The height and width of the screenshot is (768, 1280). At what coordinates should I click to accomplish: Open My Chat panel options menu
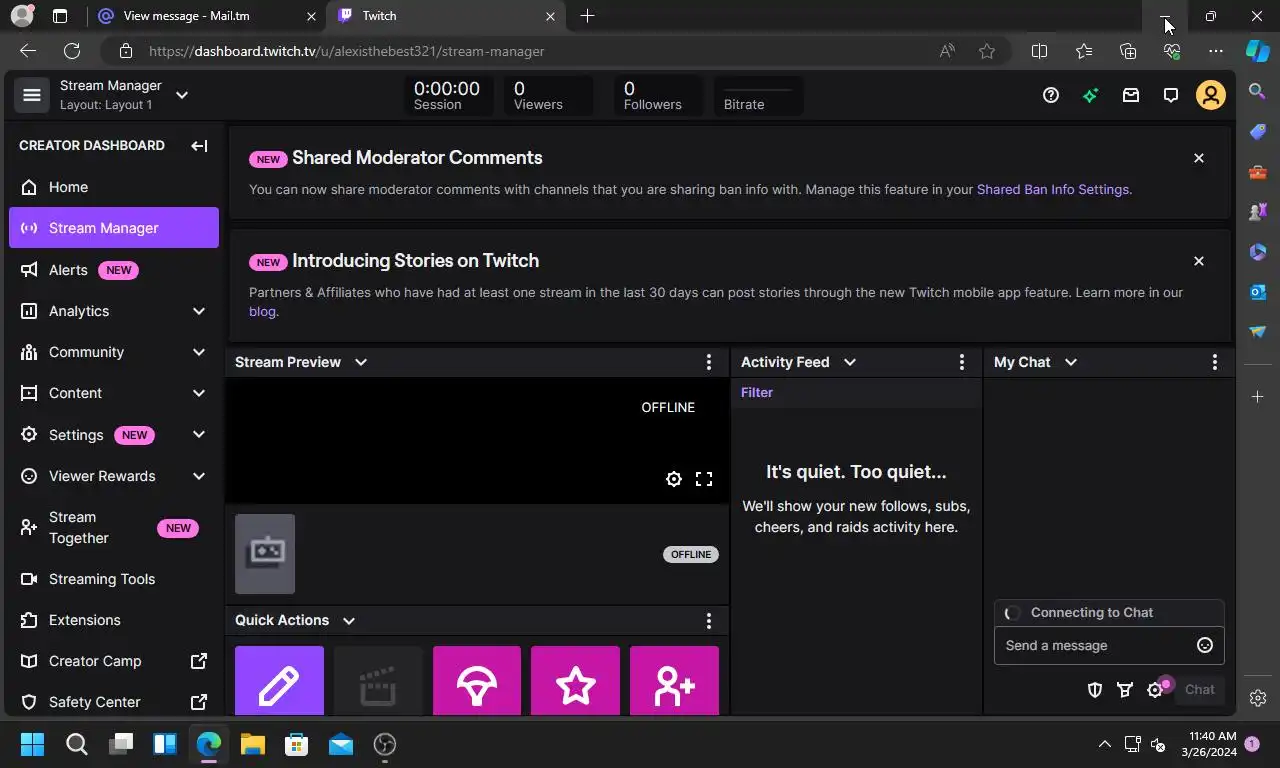(x=1215, y=362)
